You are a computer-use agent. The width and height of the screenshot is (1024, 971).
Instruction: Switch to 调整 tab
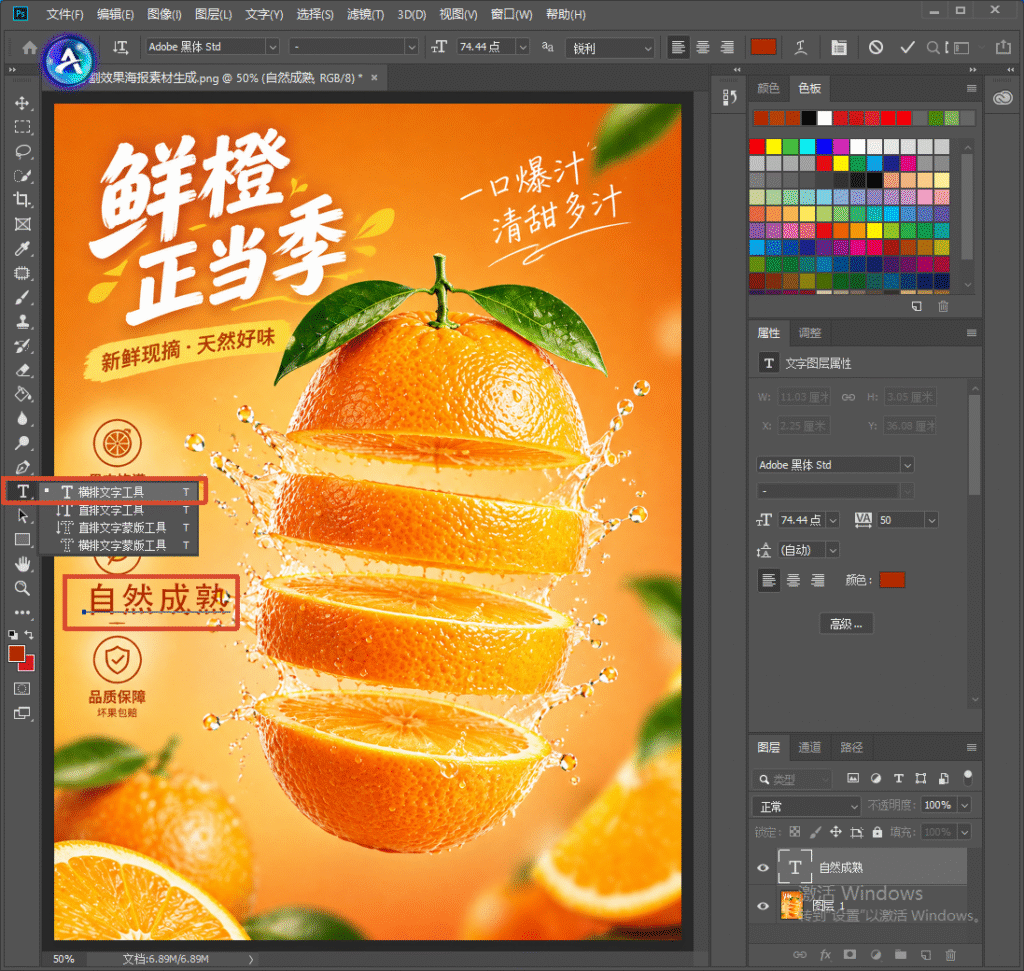[x=810, y=333]
